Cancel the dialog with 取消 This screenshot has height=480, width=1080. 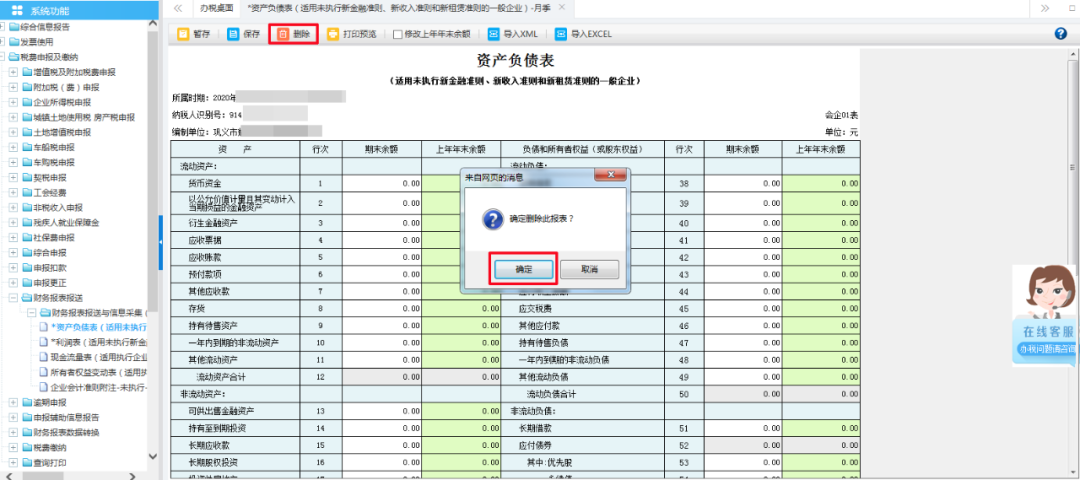pyautogui.click(x=590, y=270)
